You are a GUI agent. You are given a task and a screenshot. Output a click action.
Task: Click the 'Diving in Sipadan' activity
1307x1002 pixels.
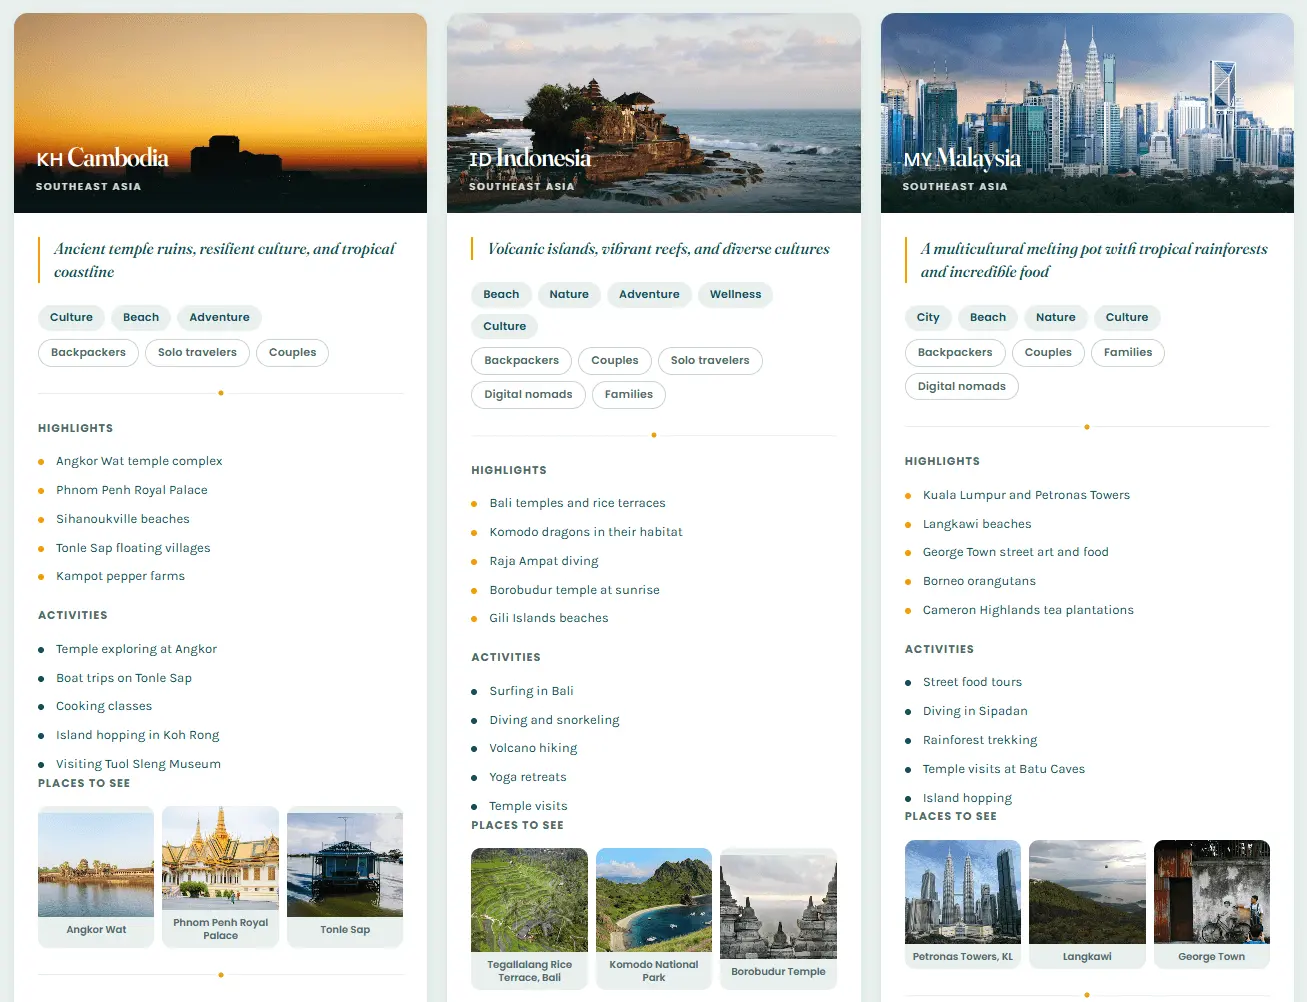pos(975,711)
